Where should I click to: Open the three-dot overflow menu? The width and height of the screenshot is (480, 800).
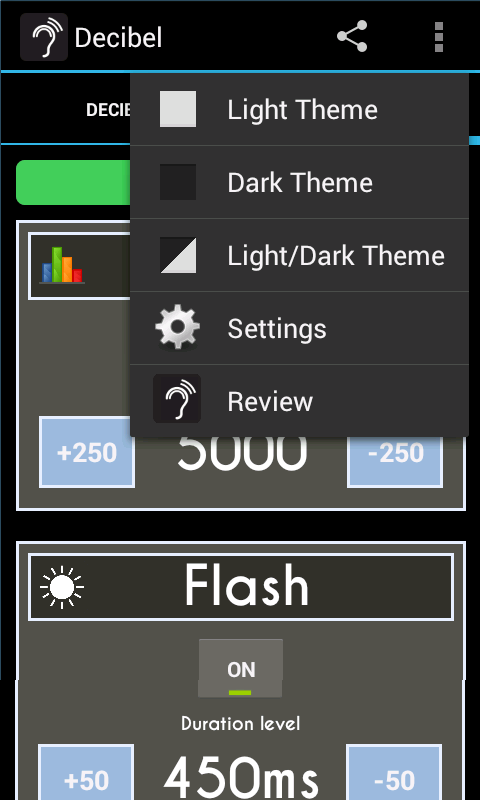439,37
